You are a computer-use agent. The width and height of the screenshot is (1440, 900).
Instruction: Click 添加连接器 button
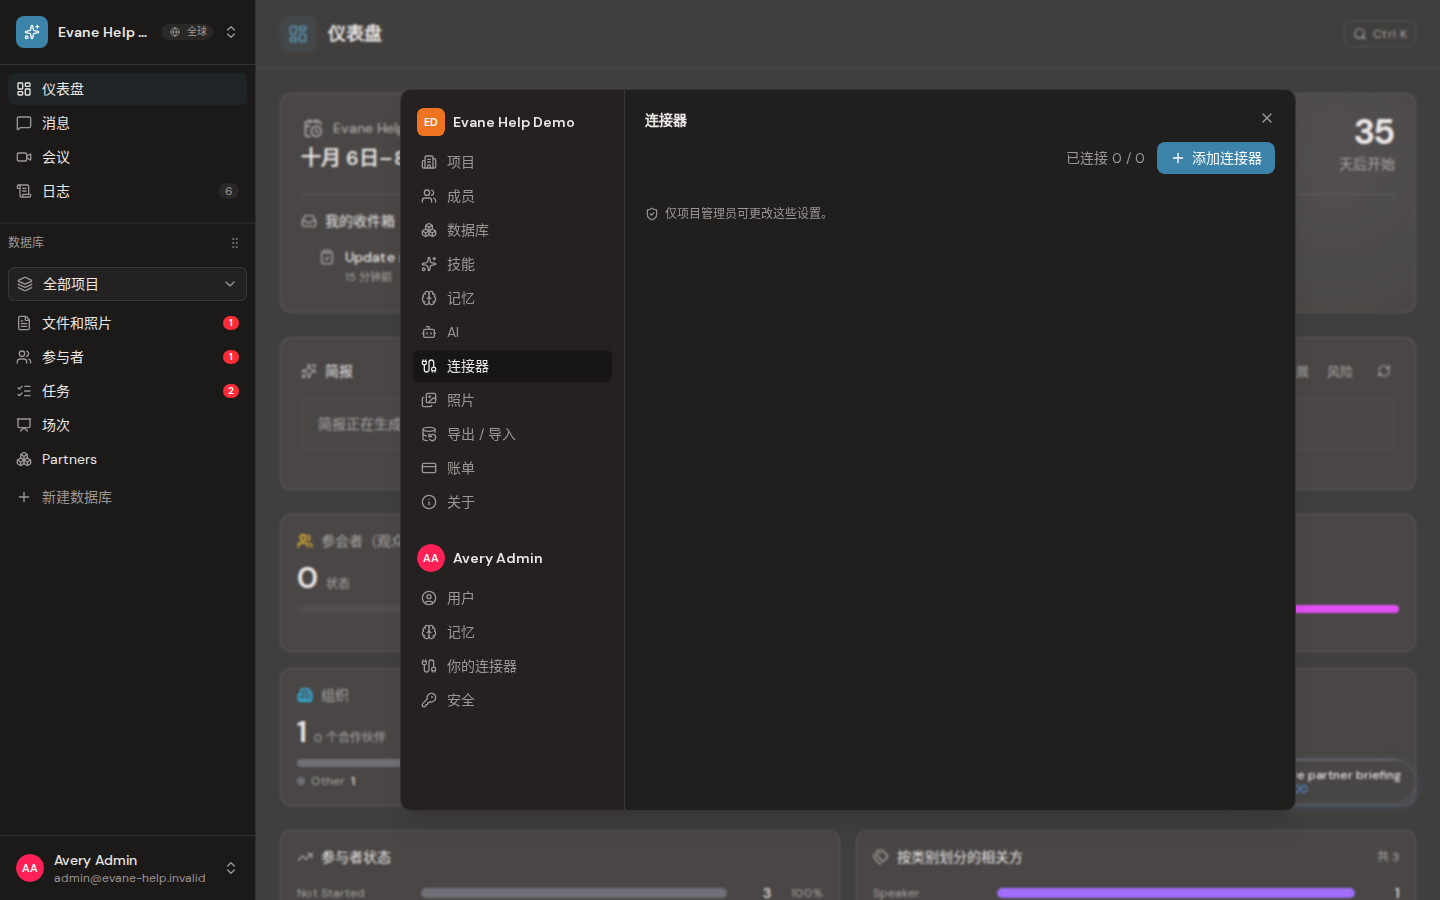(1215, 158)
